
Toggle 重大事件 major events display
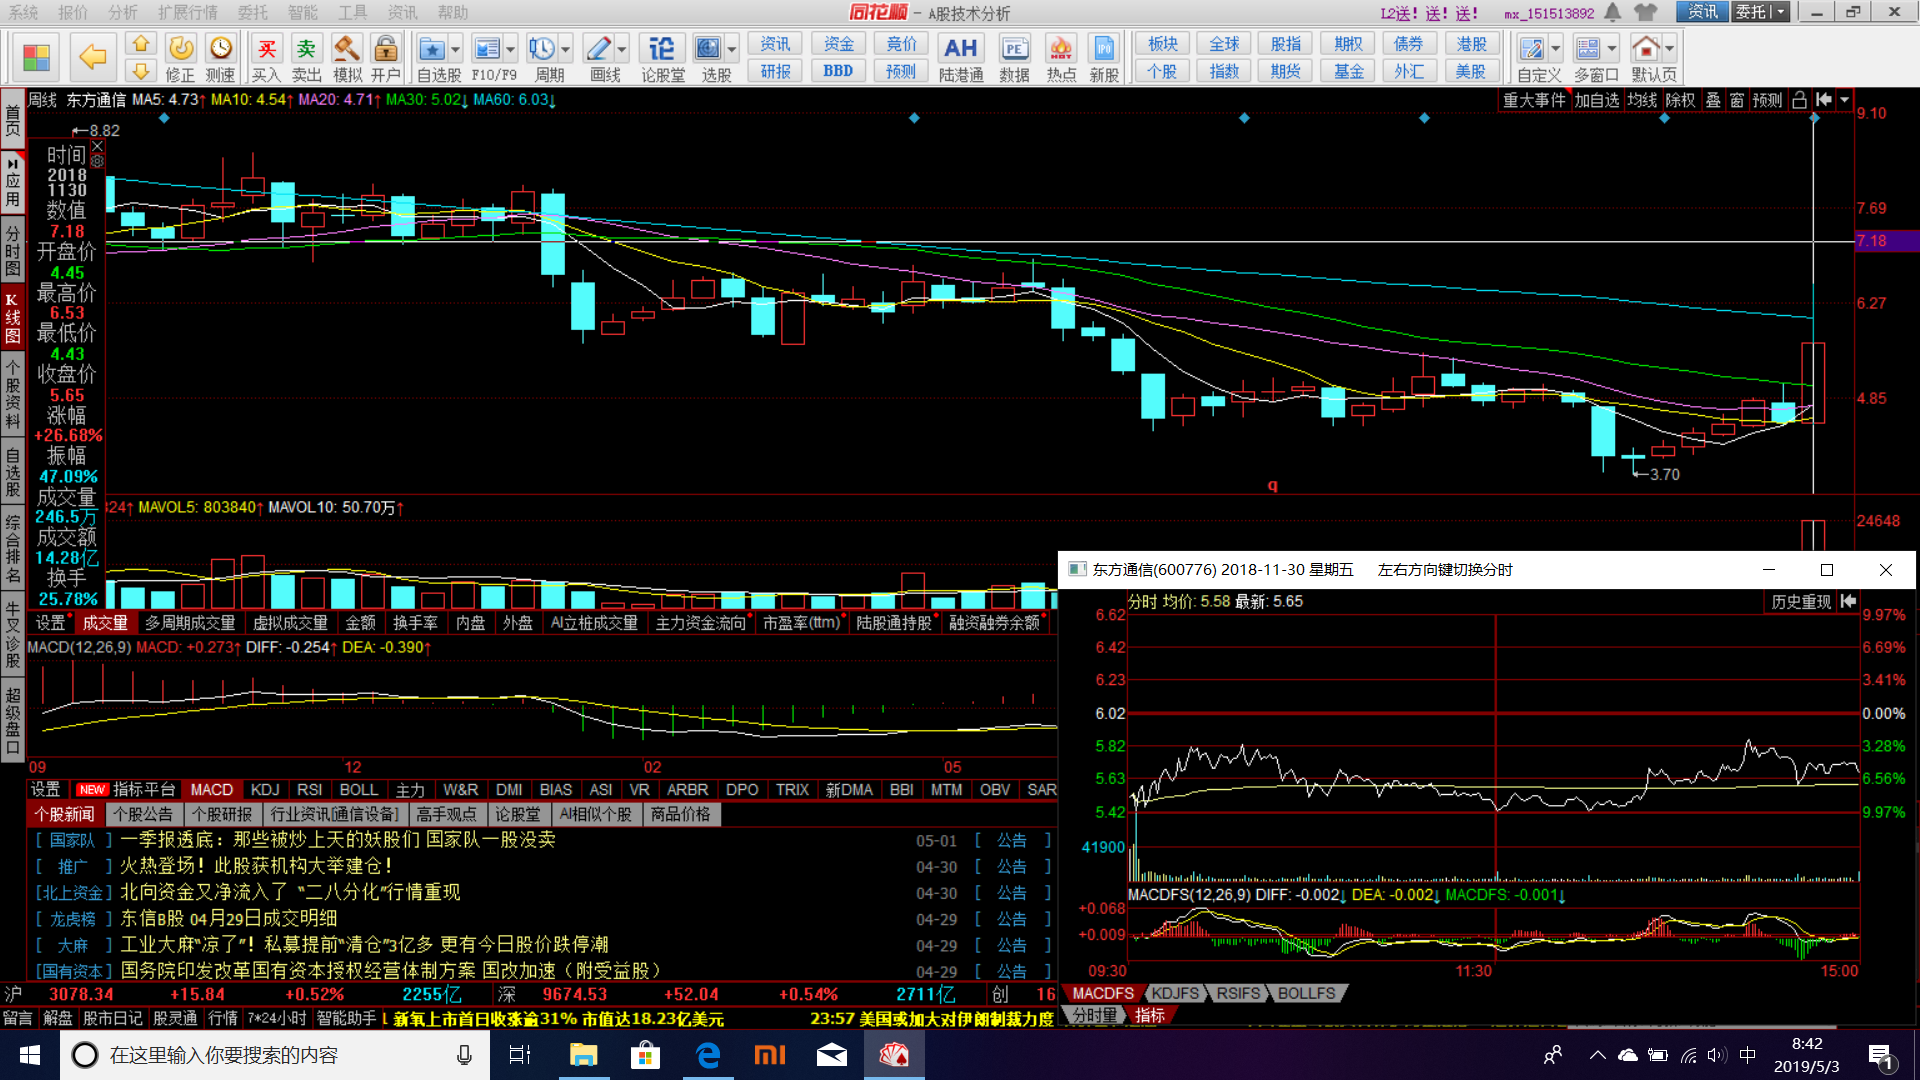(1534, 100)
